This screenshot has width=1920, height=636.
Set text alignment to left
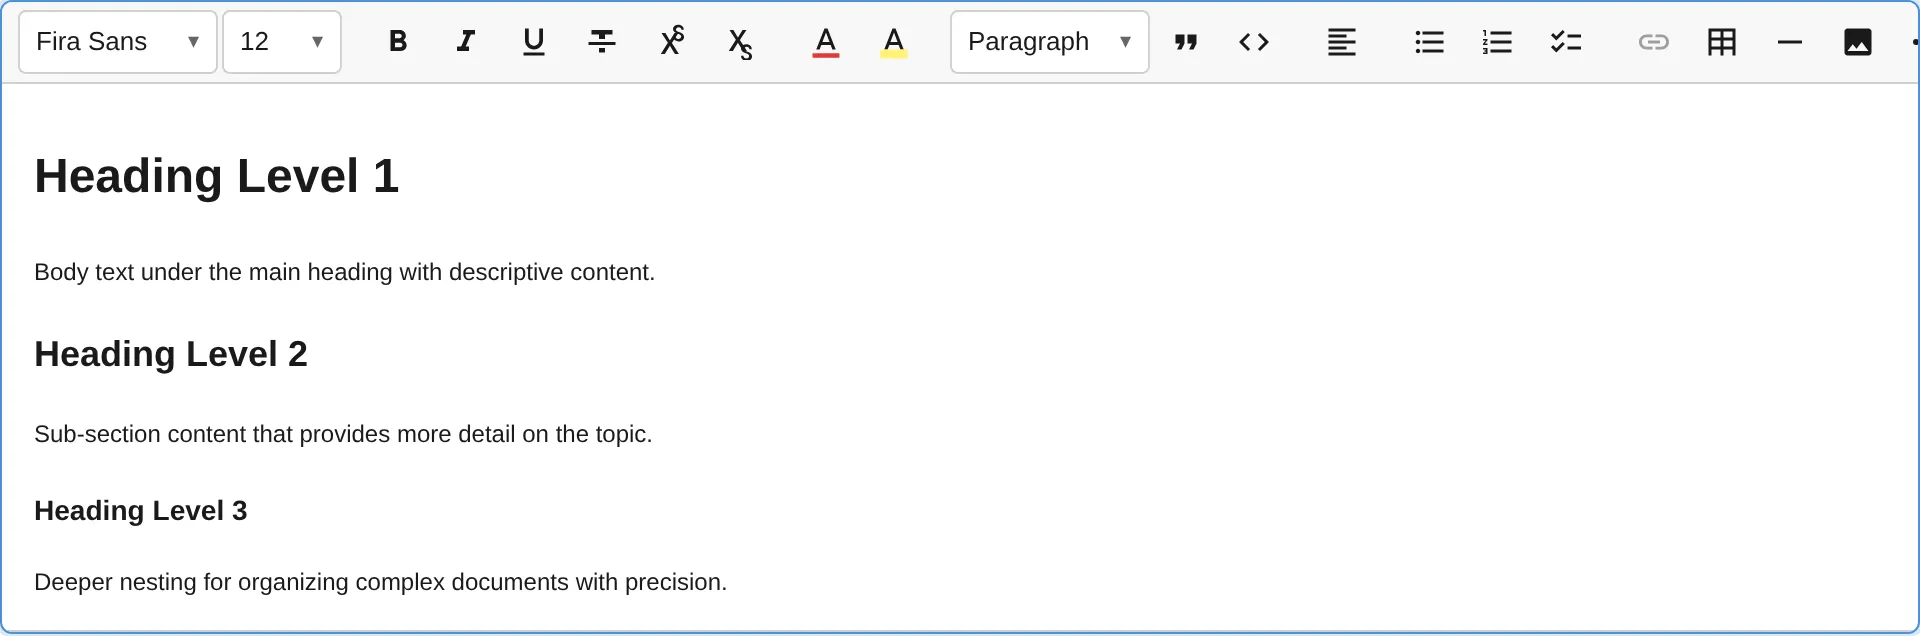point(1341,42)
